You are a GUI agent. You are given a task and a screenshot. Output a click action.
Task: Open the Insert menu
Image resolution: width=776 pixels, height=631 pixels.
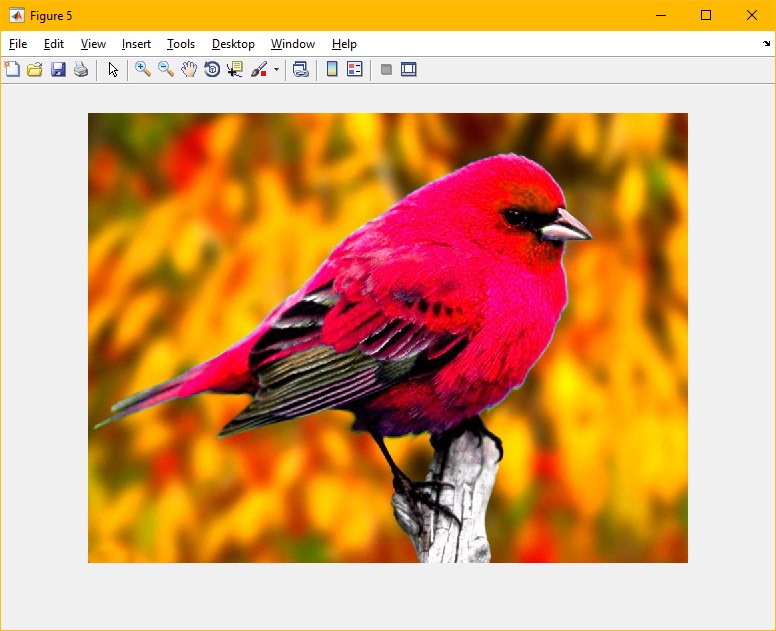(136, 44)
